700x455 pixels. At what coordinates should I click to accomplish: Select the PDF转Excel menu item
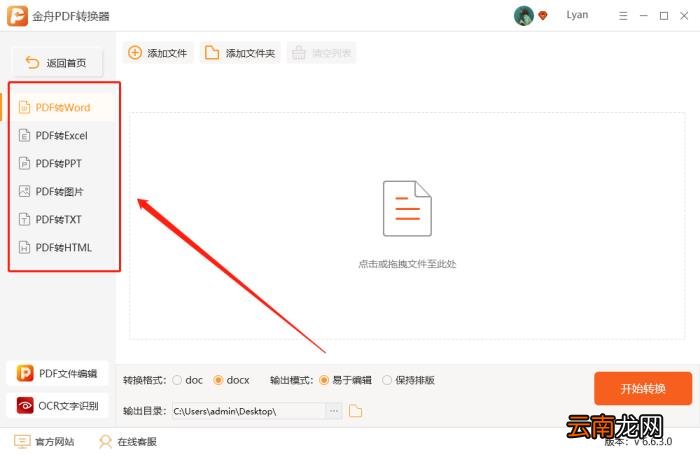pos(60,135)
